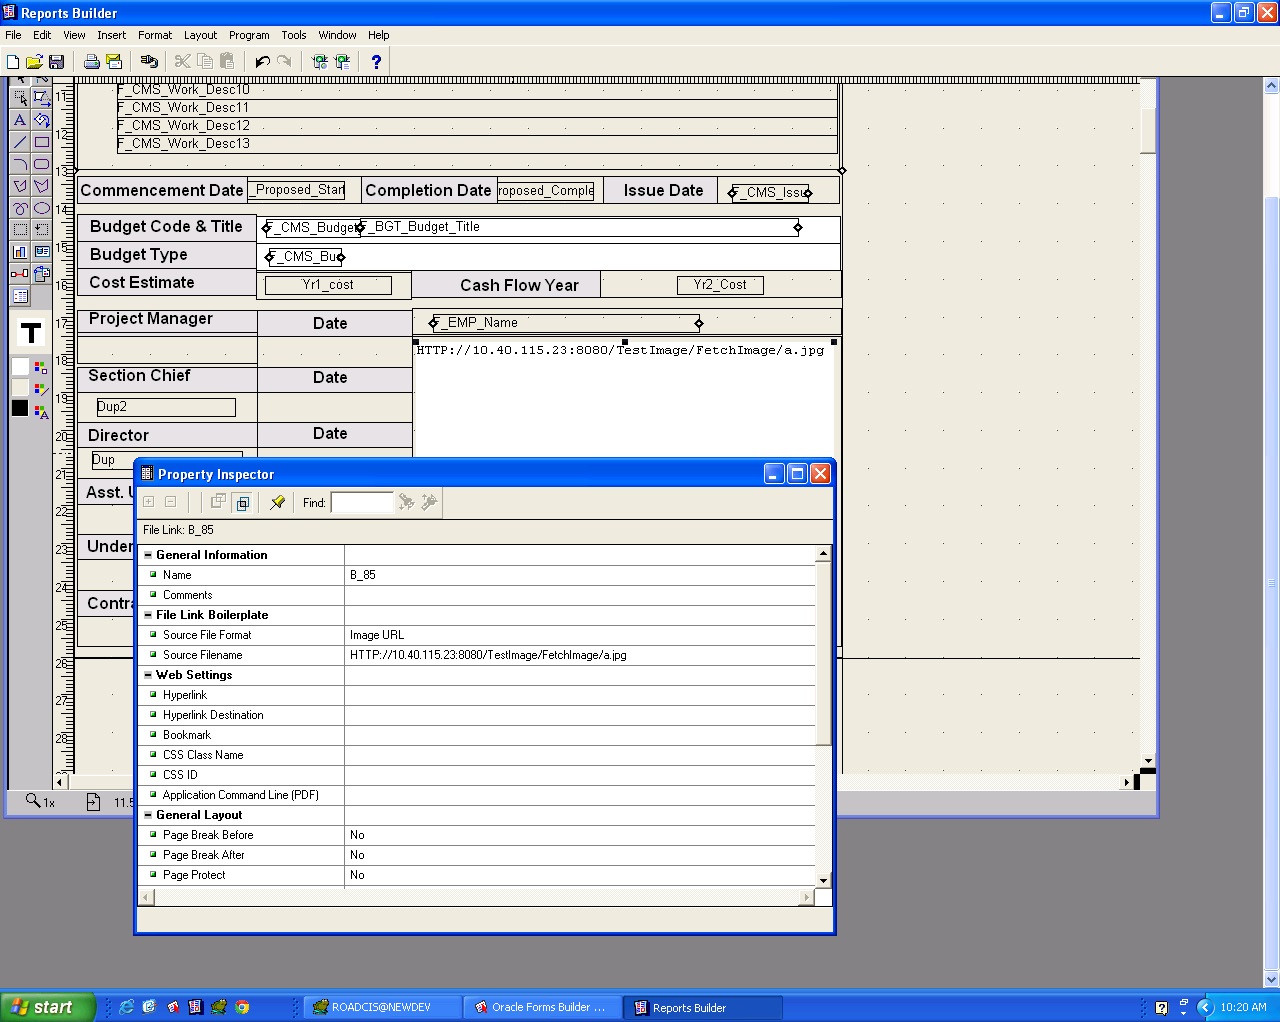Viewport: 1280px width, 1022px height.
Task: Toggle the Pin icon in Property Inspector
Action: coord(277,502)
